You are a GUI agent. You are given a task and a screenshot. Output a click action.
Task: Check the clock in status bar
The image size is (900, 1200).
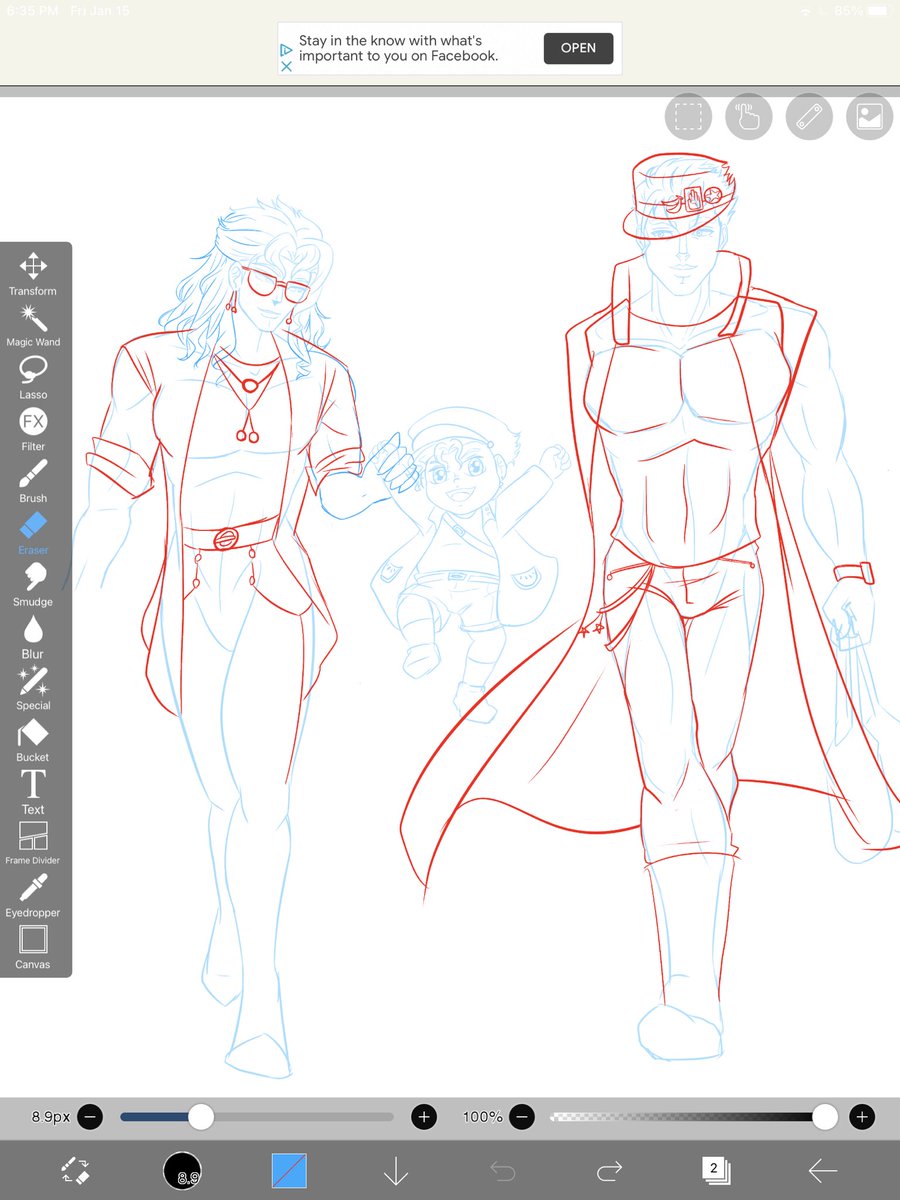click(33, 10)
